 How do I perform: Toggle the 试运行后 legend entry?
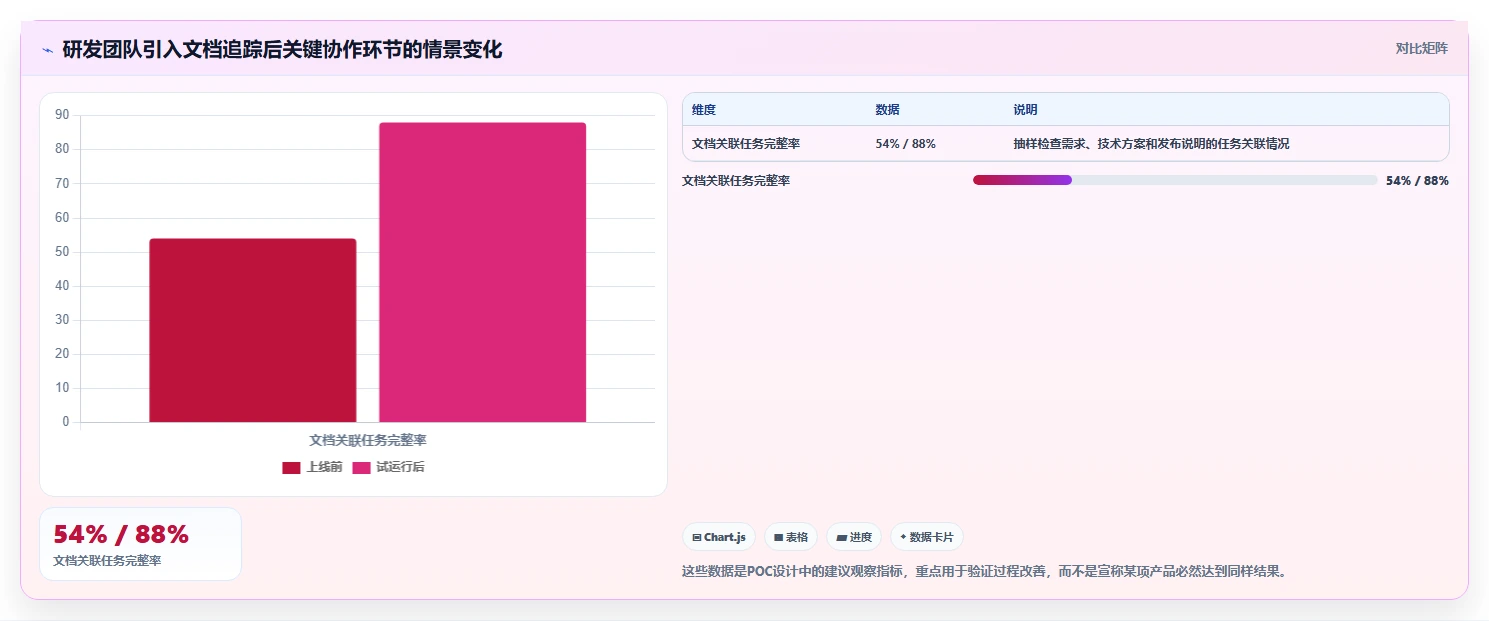(388, 467)
